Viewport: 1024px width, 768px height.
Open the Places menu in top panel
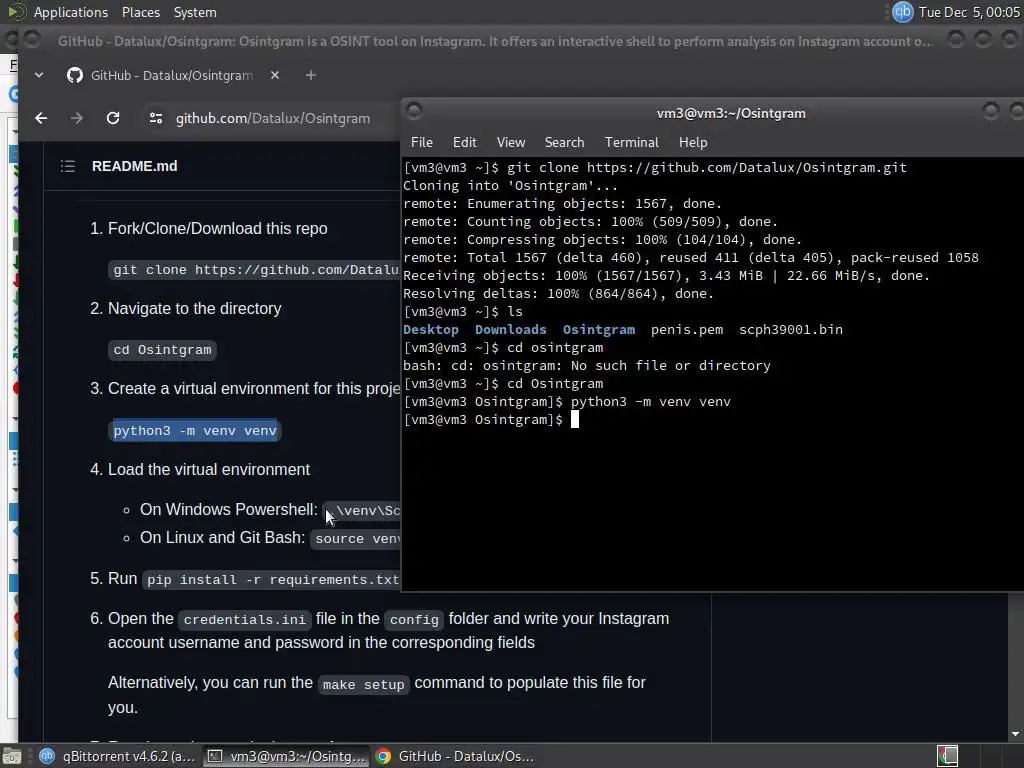pos(140,12)
